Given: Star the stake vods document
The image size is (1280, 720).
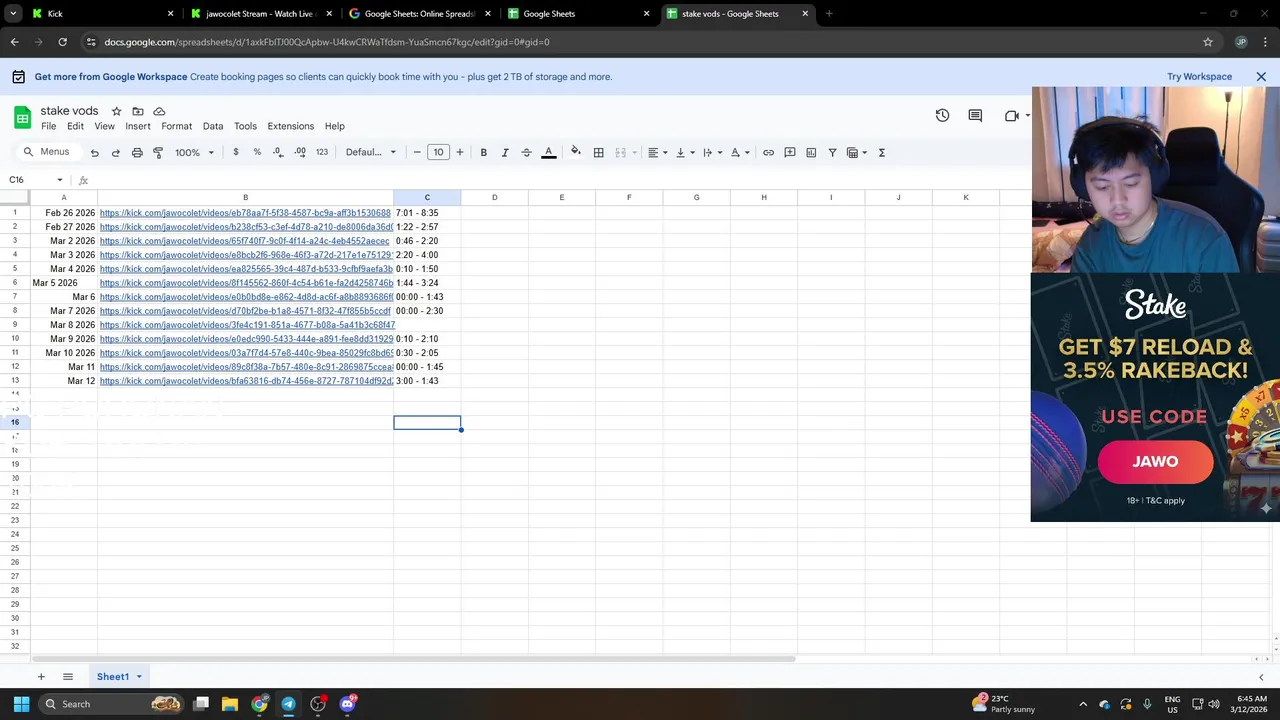Looking at the screenshot, I should click(116, 111).
